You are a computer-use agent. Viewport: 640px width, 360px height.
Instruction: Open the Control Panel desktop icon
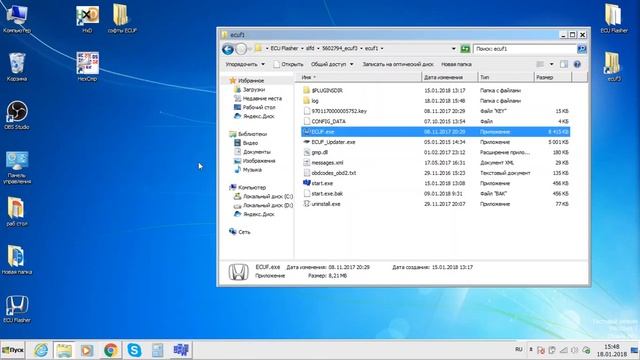coord(17,168)
